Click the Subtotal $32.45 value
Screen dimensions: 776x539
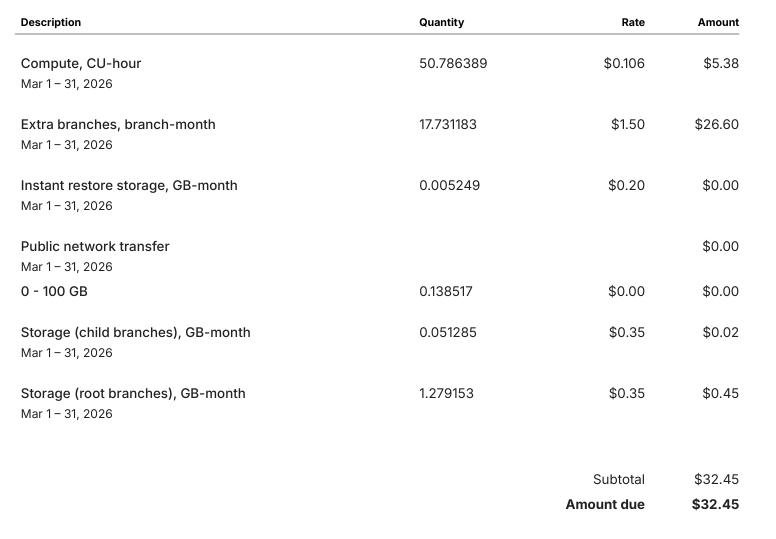716,479
